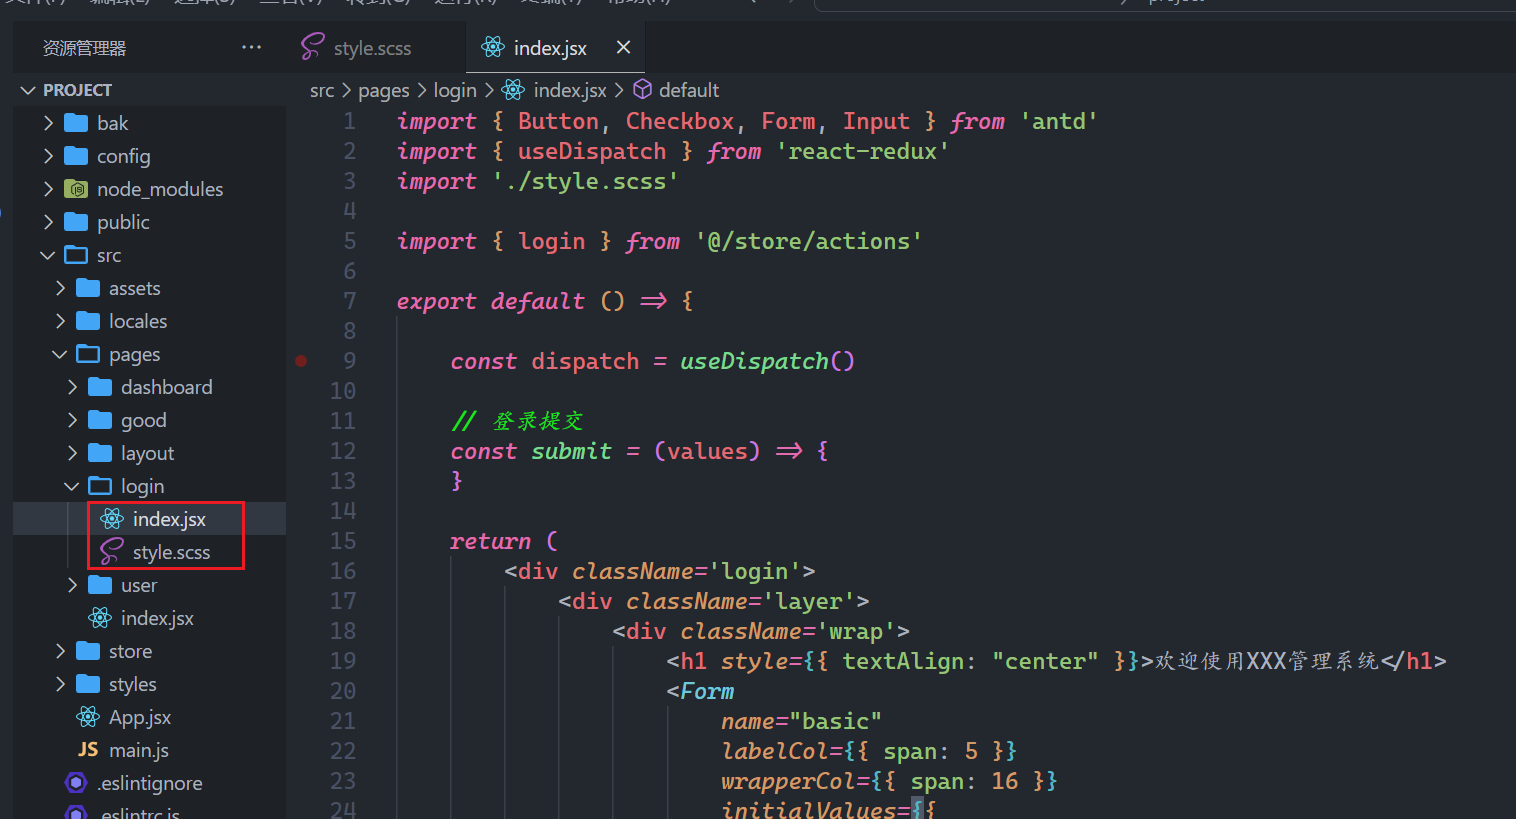Click the React icon on index.jsx tab
The image size is (1516, 819).
coord(492,47)
